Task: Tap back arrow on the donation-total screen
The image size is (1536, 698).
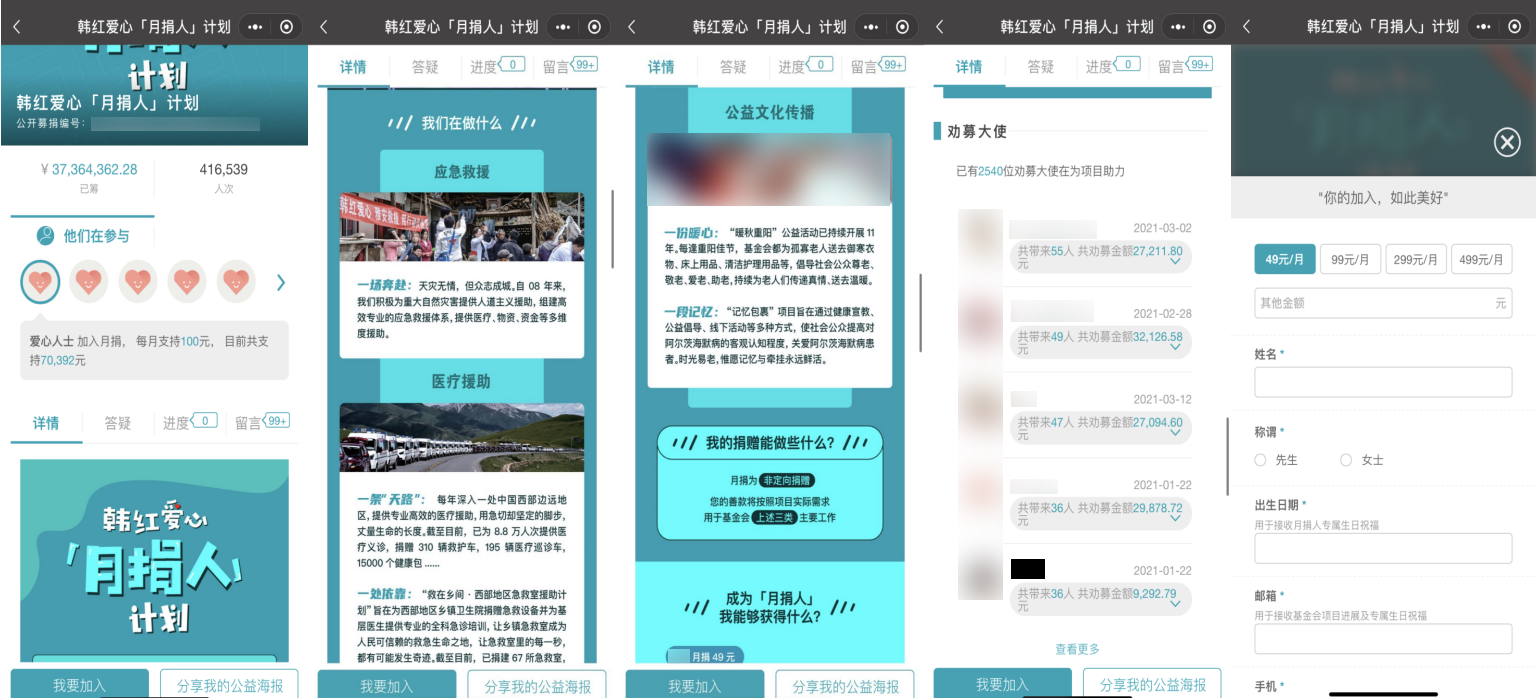Action: pos(16,27)
